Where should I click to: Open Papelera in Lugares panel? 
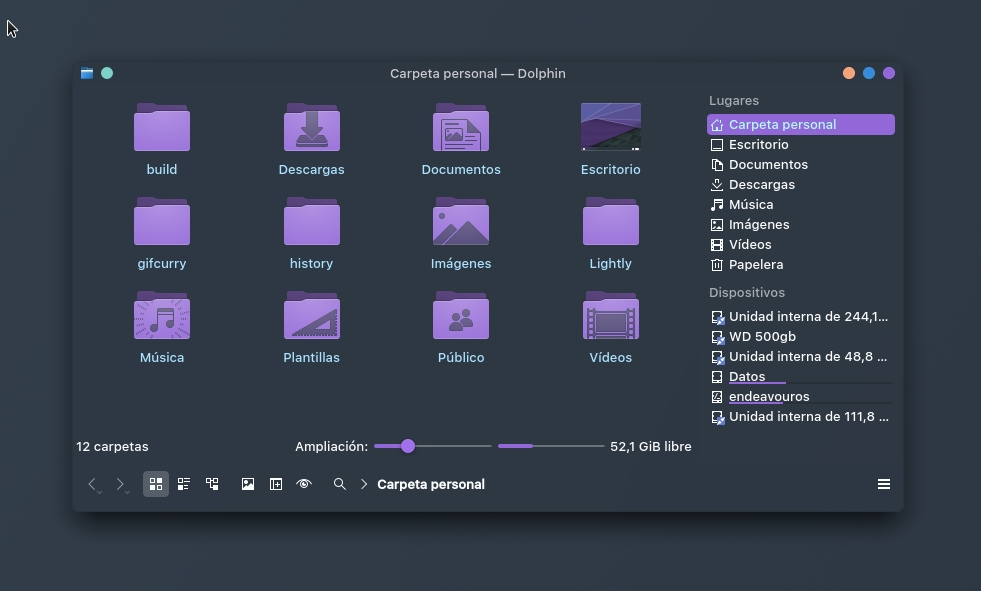click(801, 265)
